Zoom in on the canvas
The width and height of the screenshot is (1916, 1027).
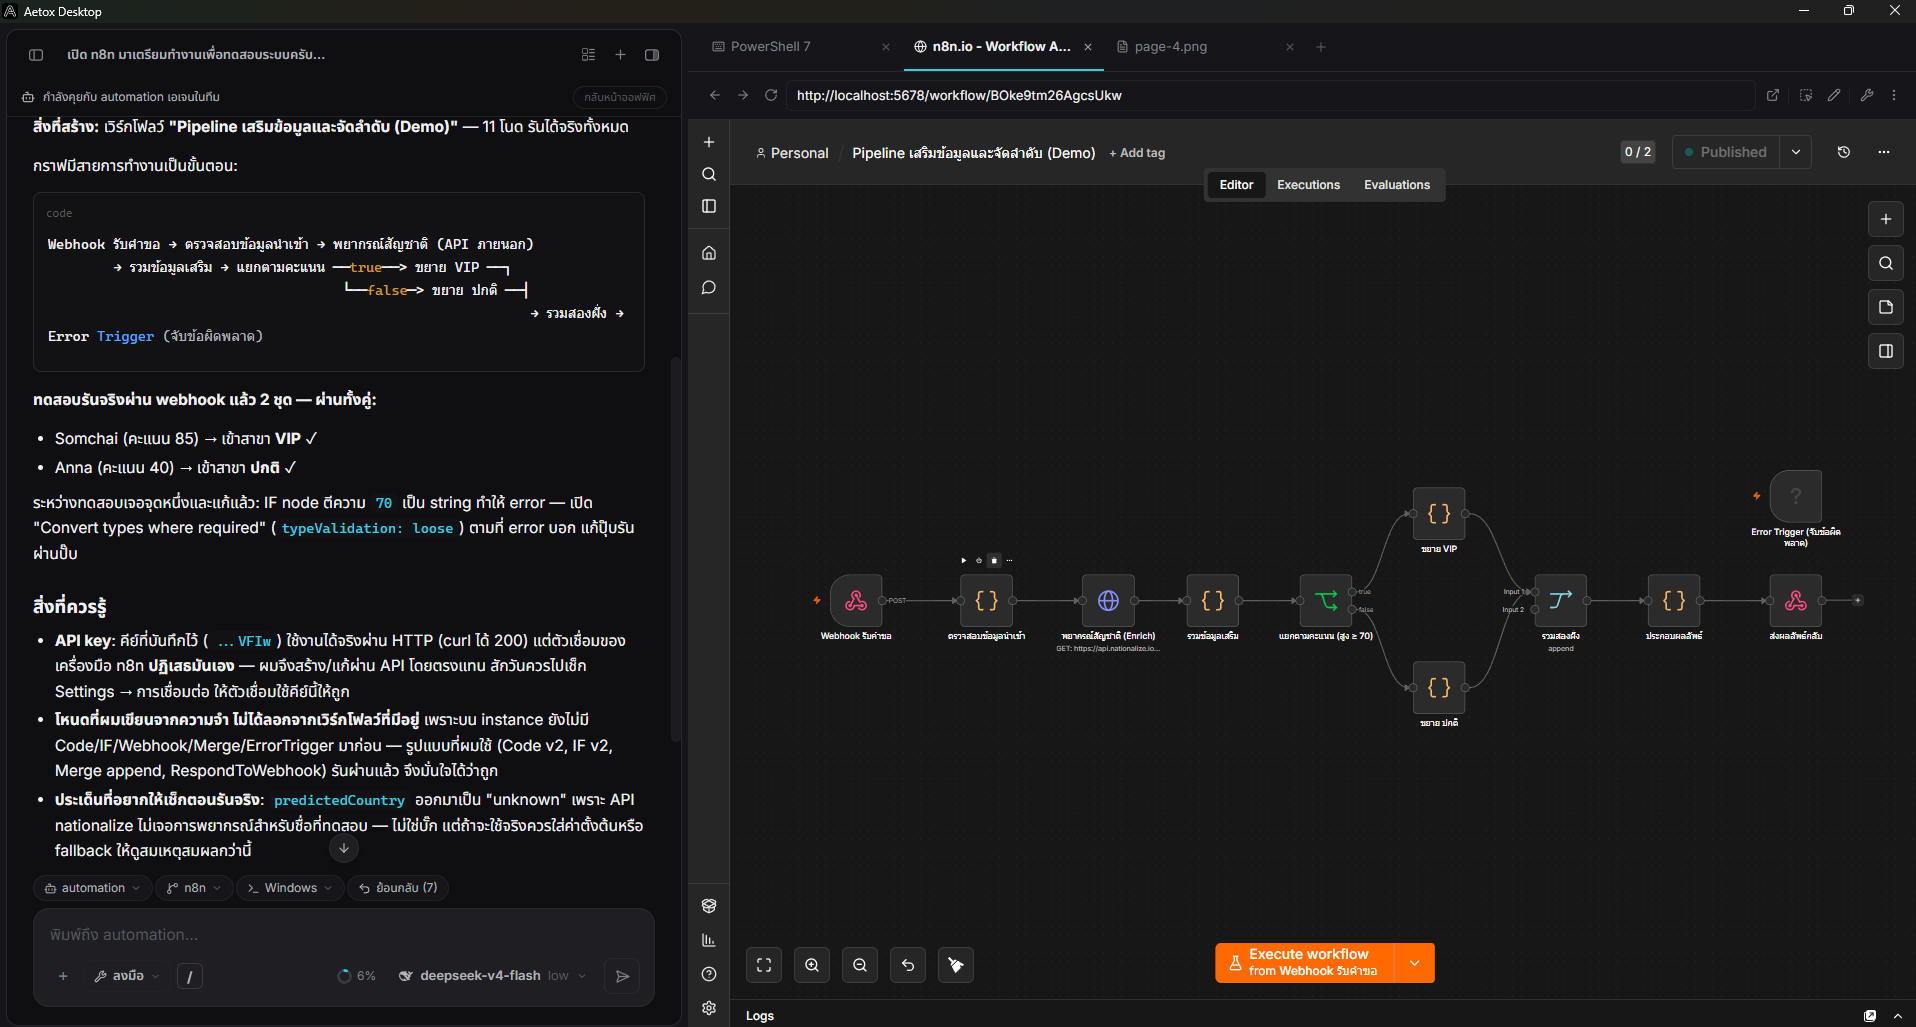click(x=812, y=965)
